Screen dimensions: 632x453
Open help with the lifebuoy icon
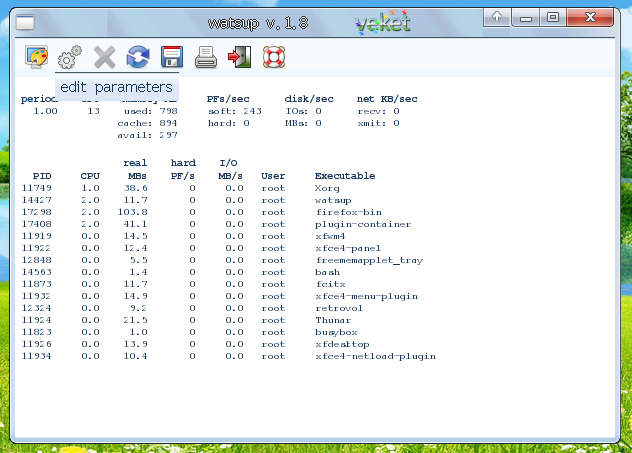[274, 57]
